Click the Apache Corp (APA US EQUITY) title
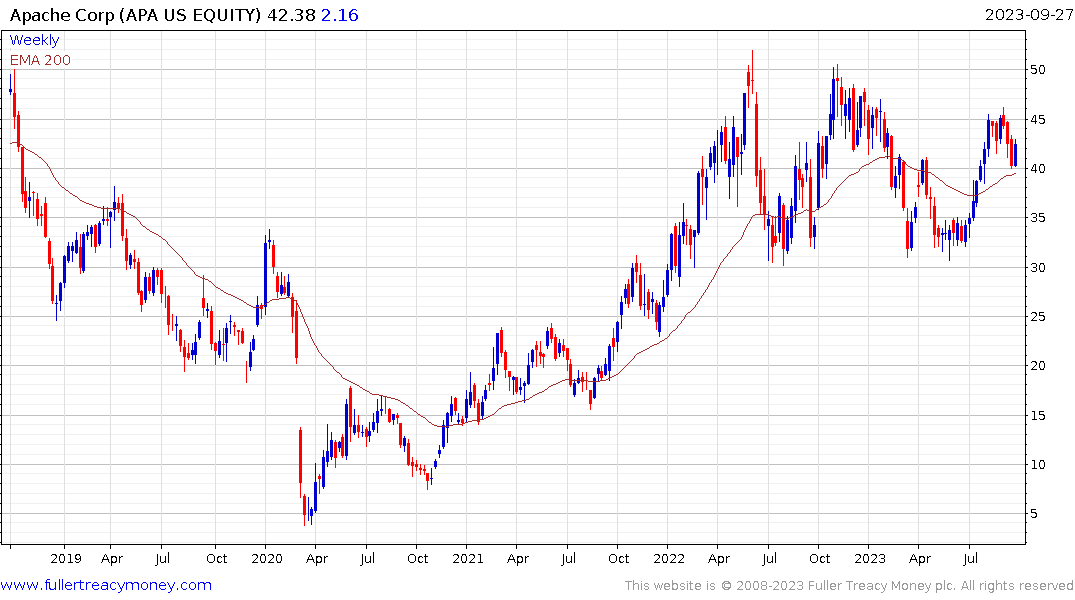 click(135, 15)
